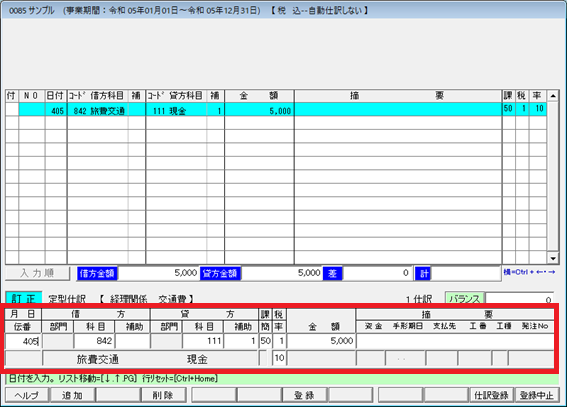Click the 金額 field showing 5,000
Image resolution: width=567 pixels, height=407 pixels.
pyautogui.click(x=321, y=341)
